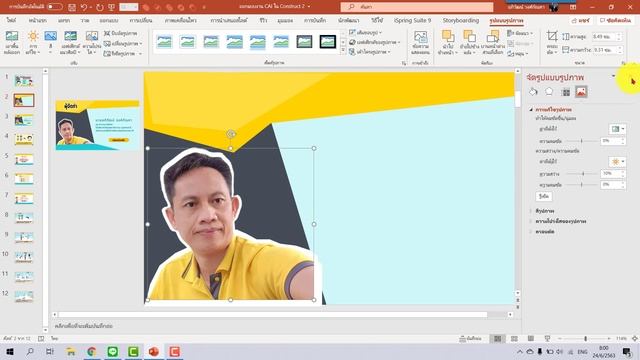Open the brightness/contrast presets dropdown
The image size is (640, 360).
point(617,162)
